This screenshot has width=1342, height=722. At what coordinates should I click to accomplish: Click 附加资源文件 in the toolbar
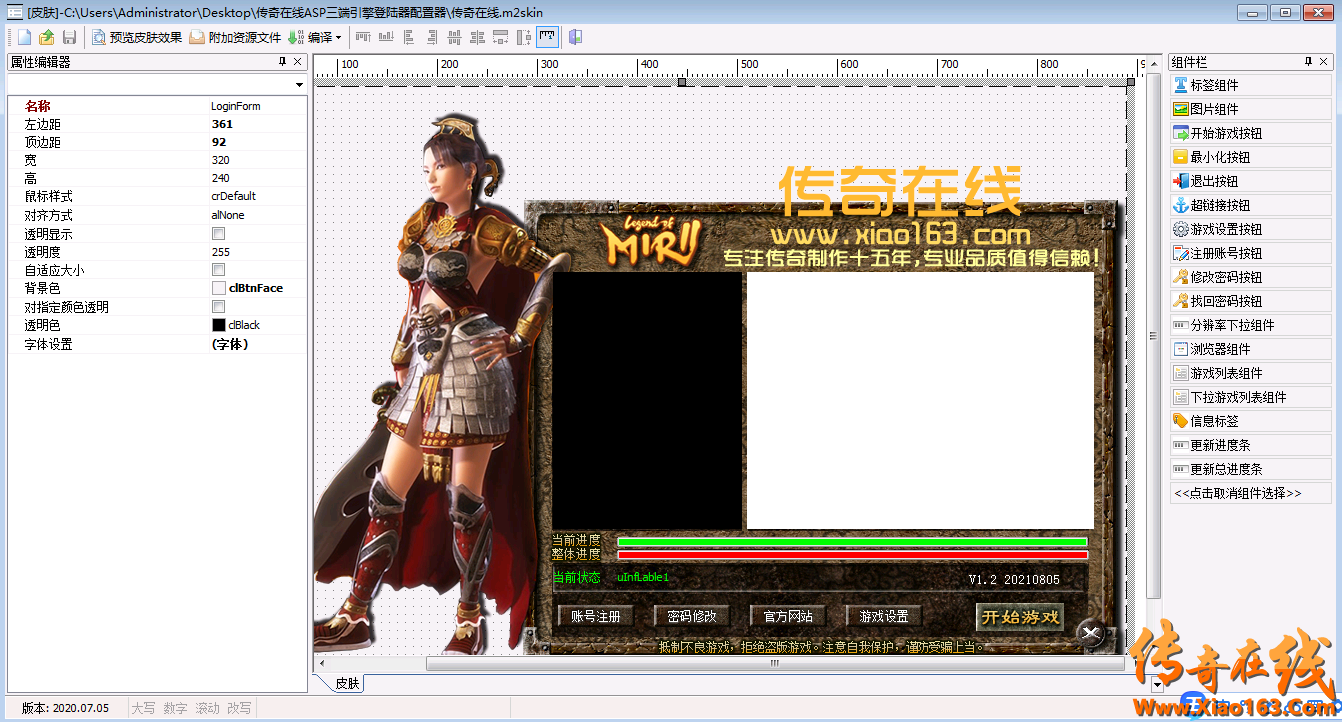pyautogui.click(x=236, y=37)
